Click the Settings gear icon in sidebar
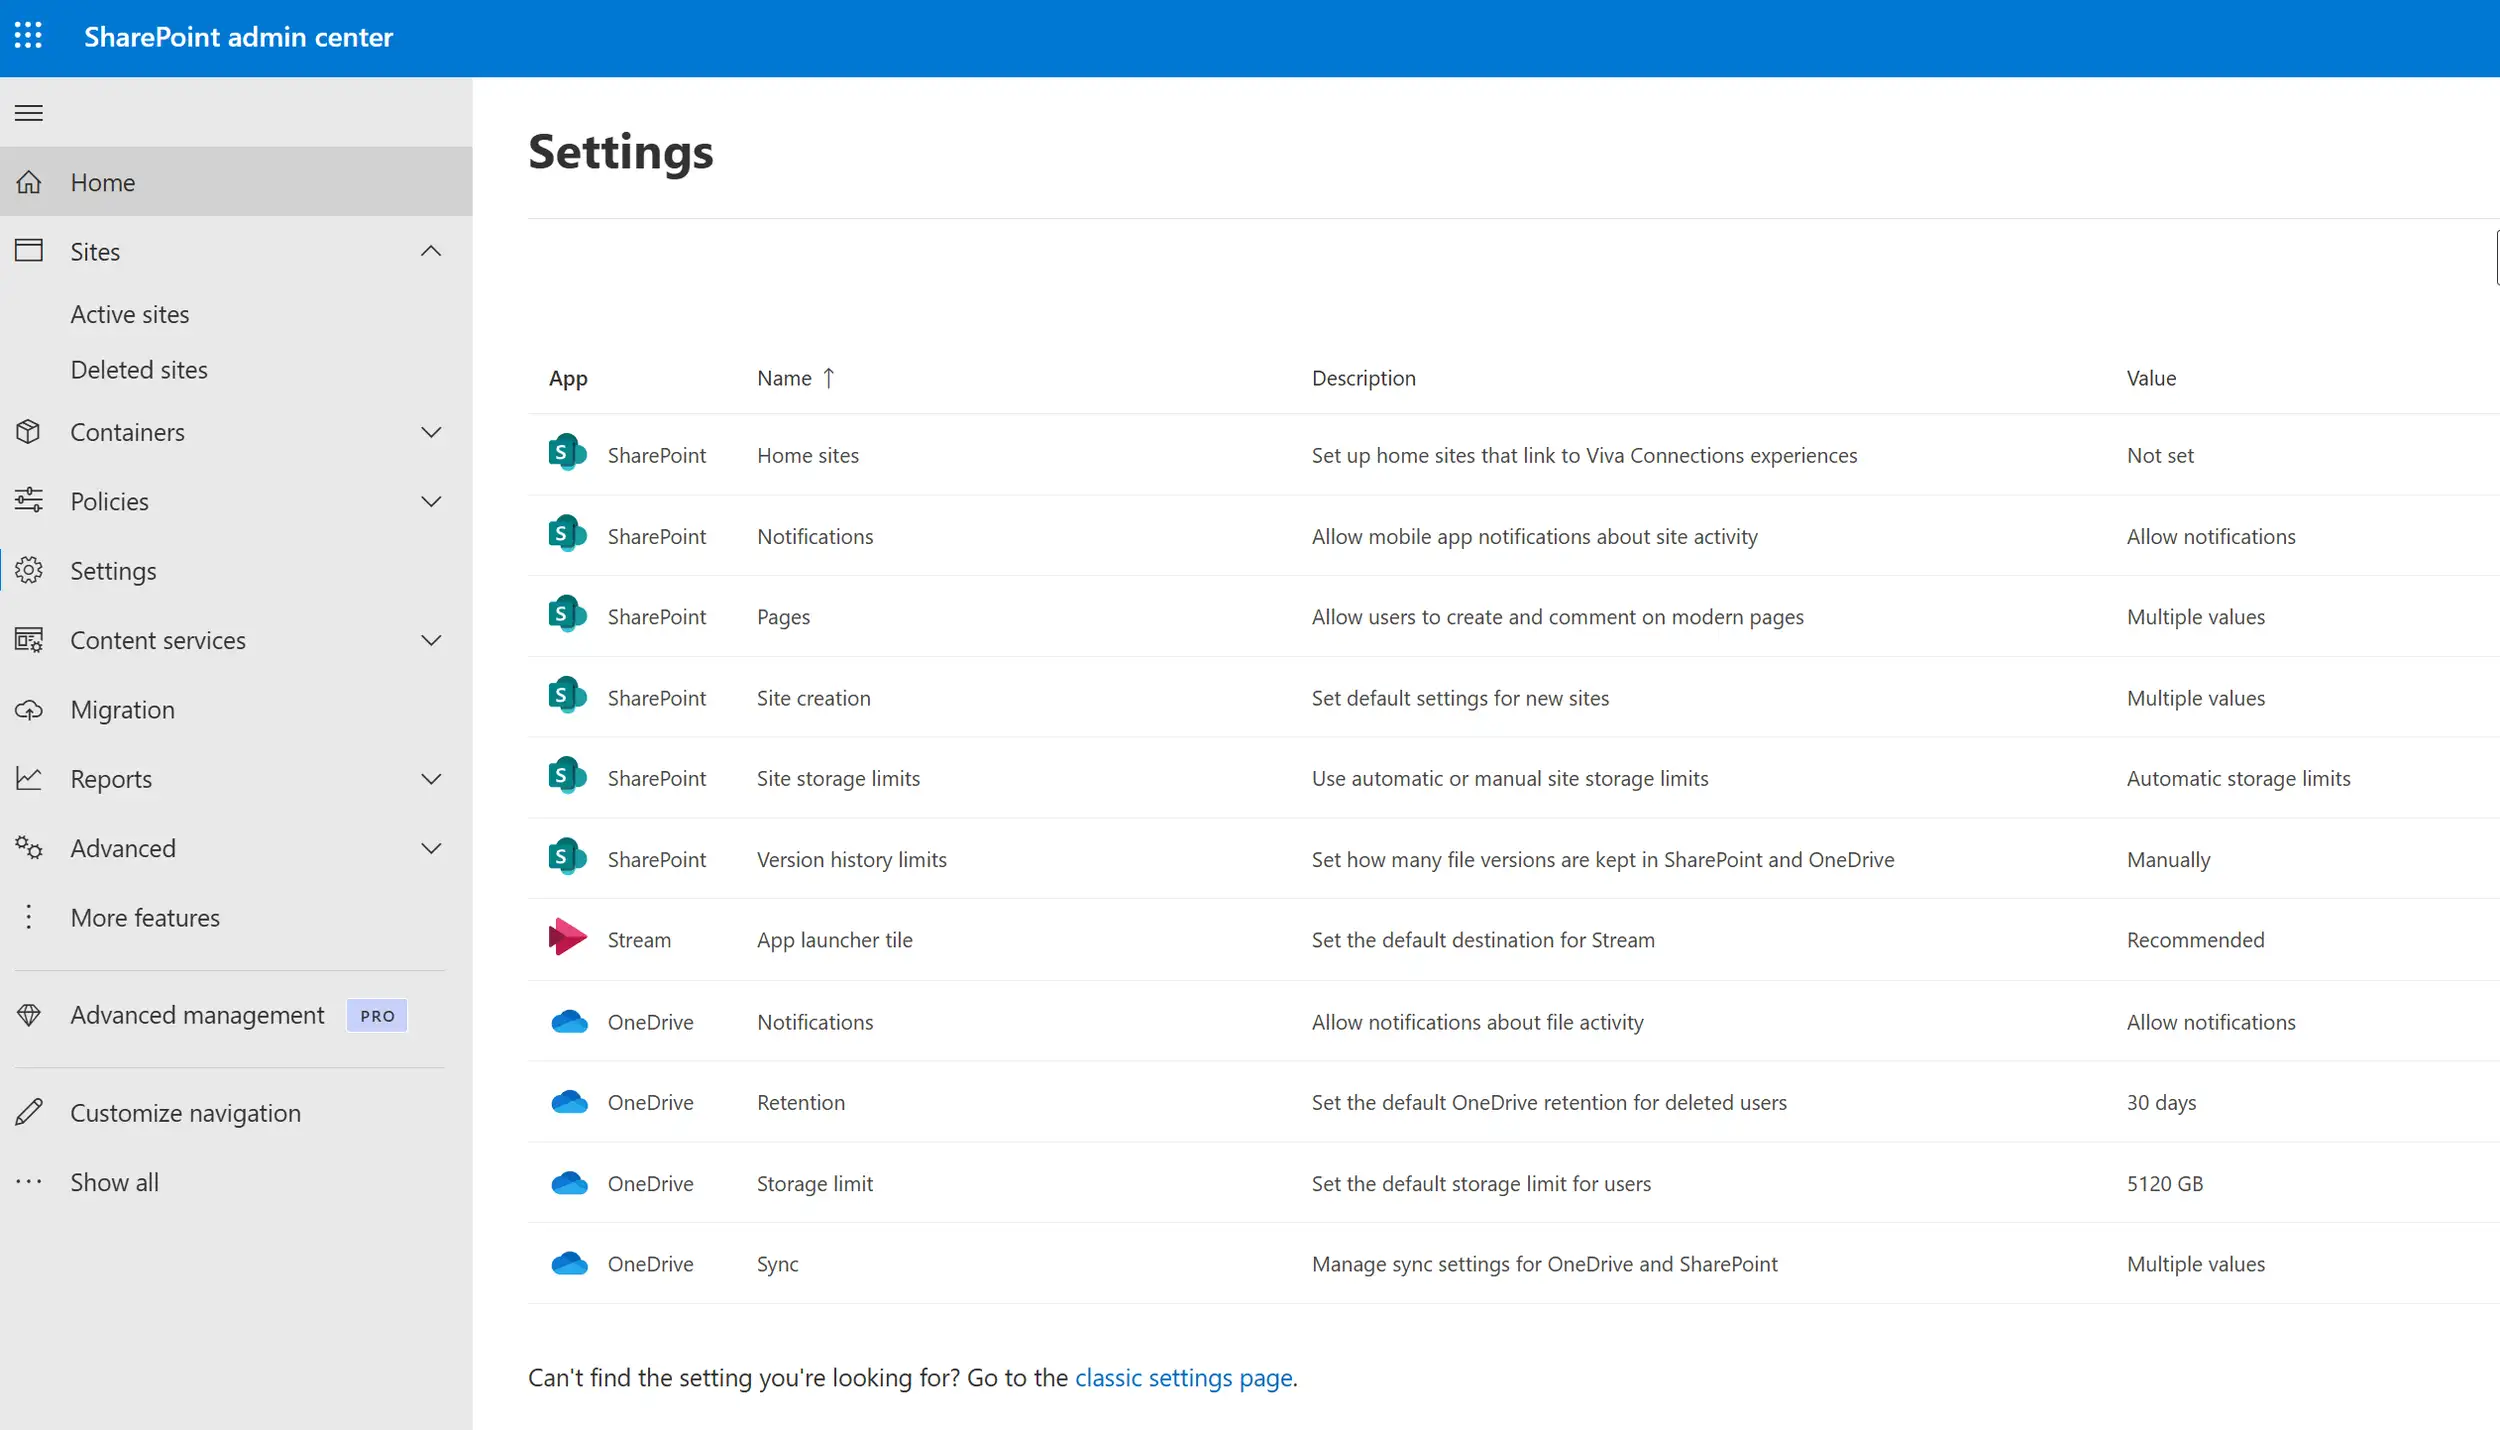2500x1430 pixels. 29,570
